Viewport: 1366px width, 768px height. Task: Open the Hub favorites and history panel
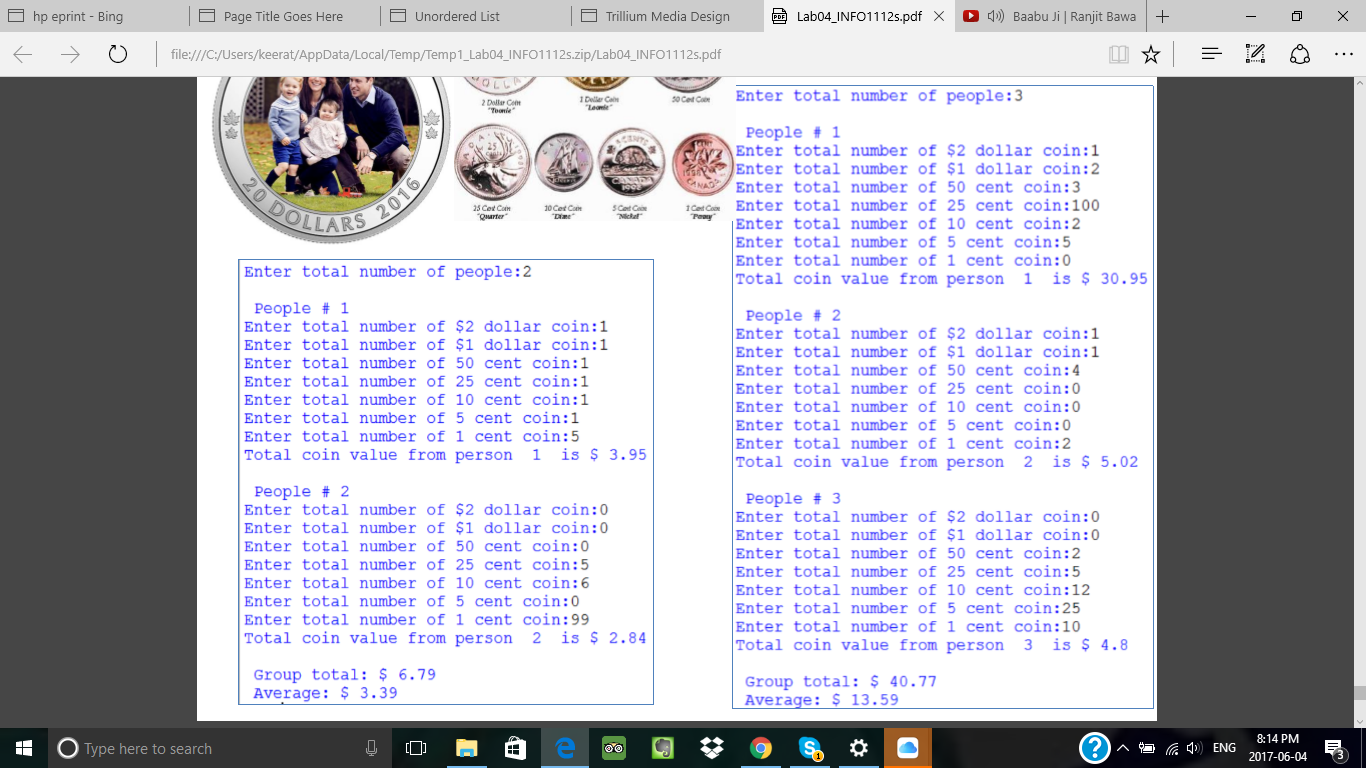pos(1211,54)
